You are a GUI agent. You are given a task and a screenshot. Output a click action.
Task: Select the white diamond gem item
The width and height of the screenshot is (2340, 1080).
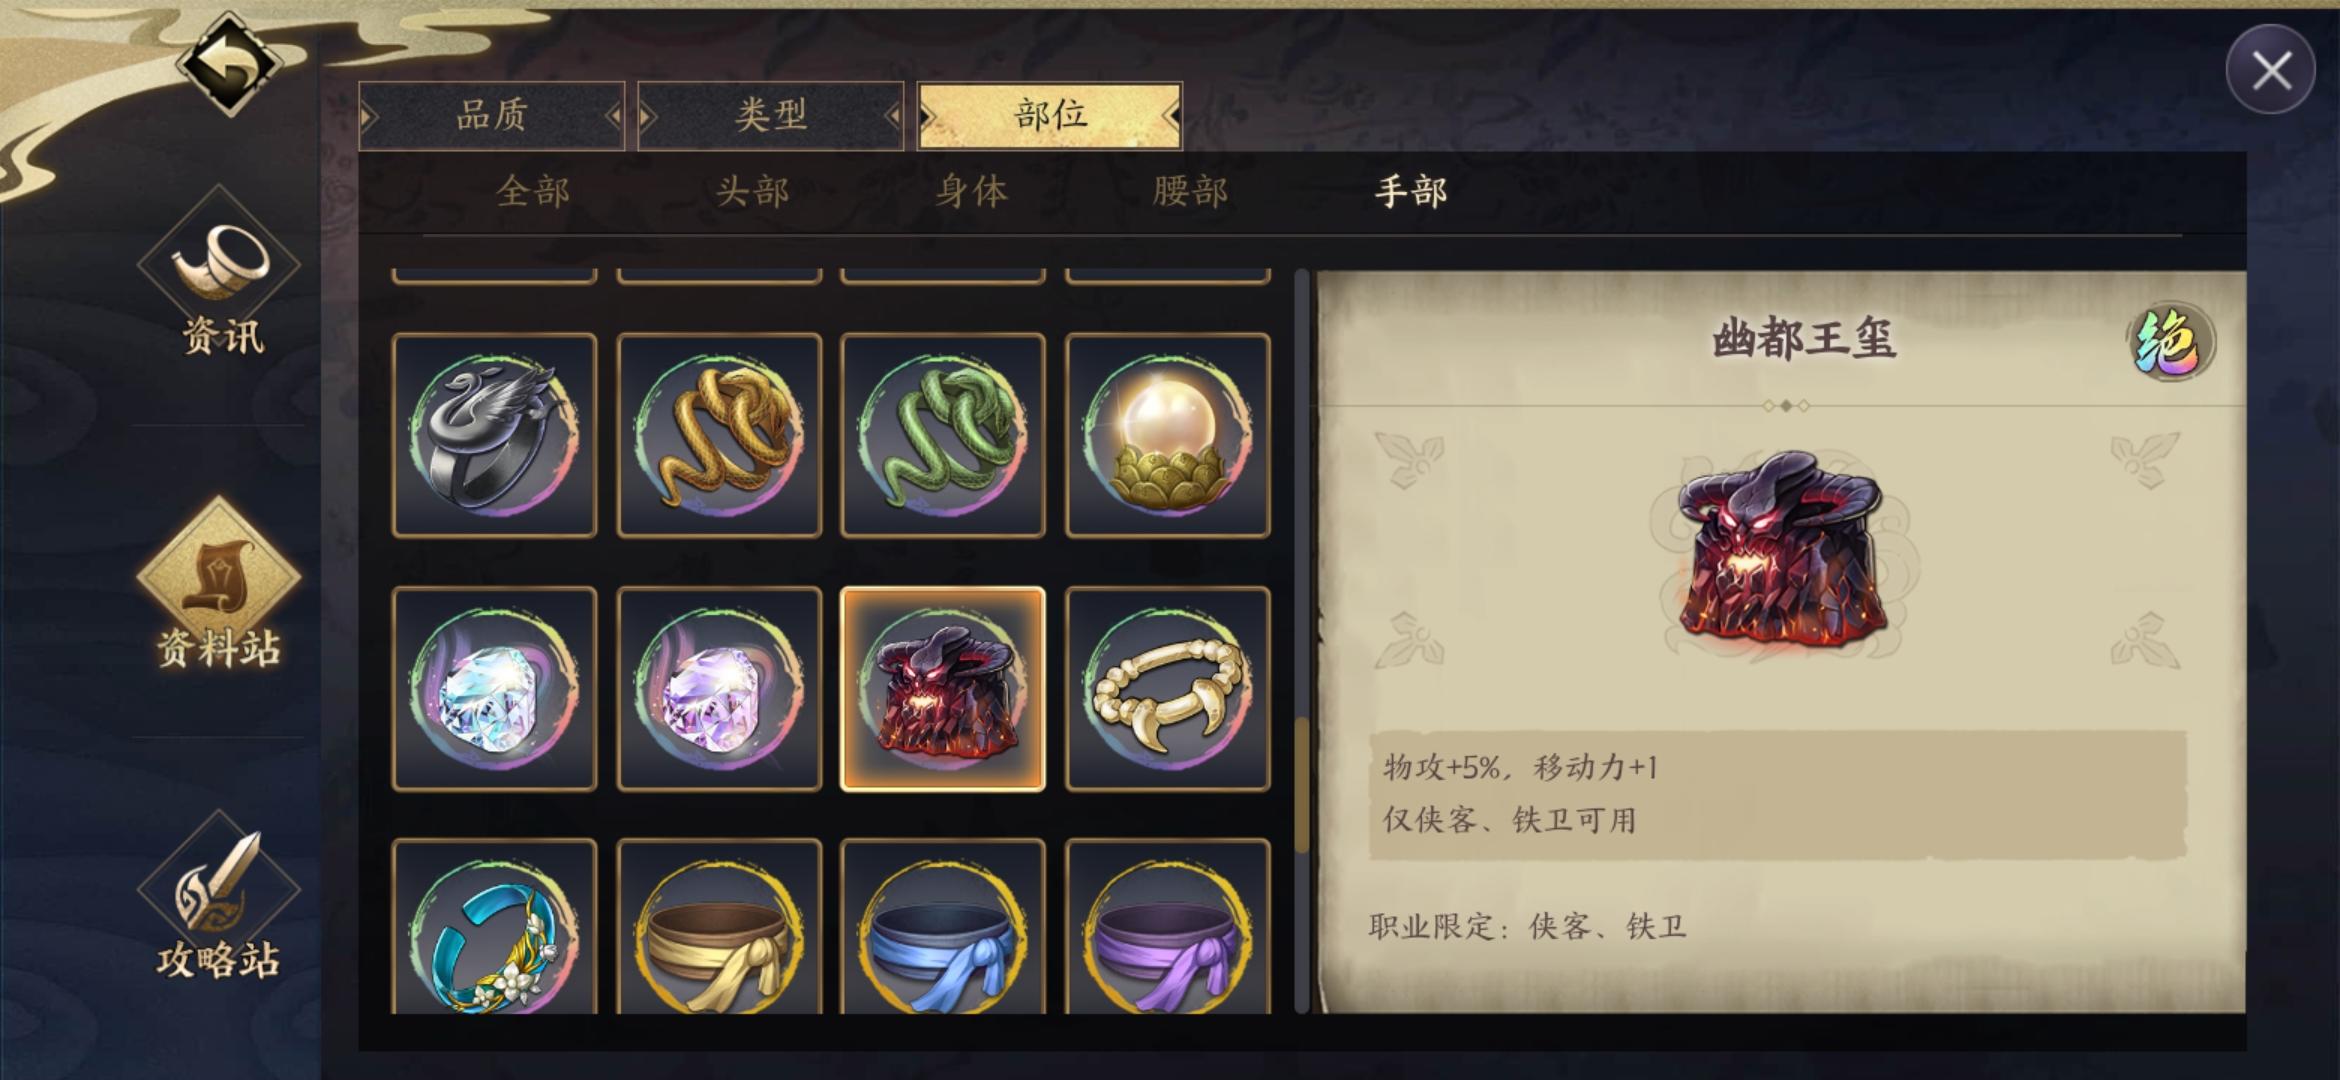(495, 689)
